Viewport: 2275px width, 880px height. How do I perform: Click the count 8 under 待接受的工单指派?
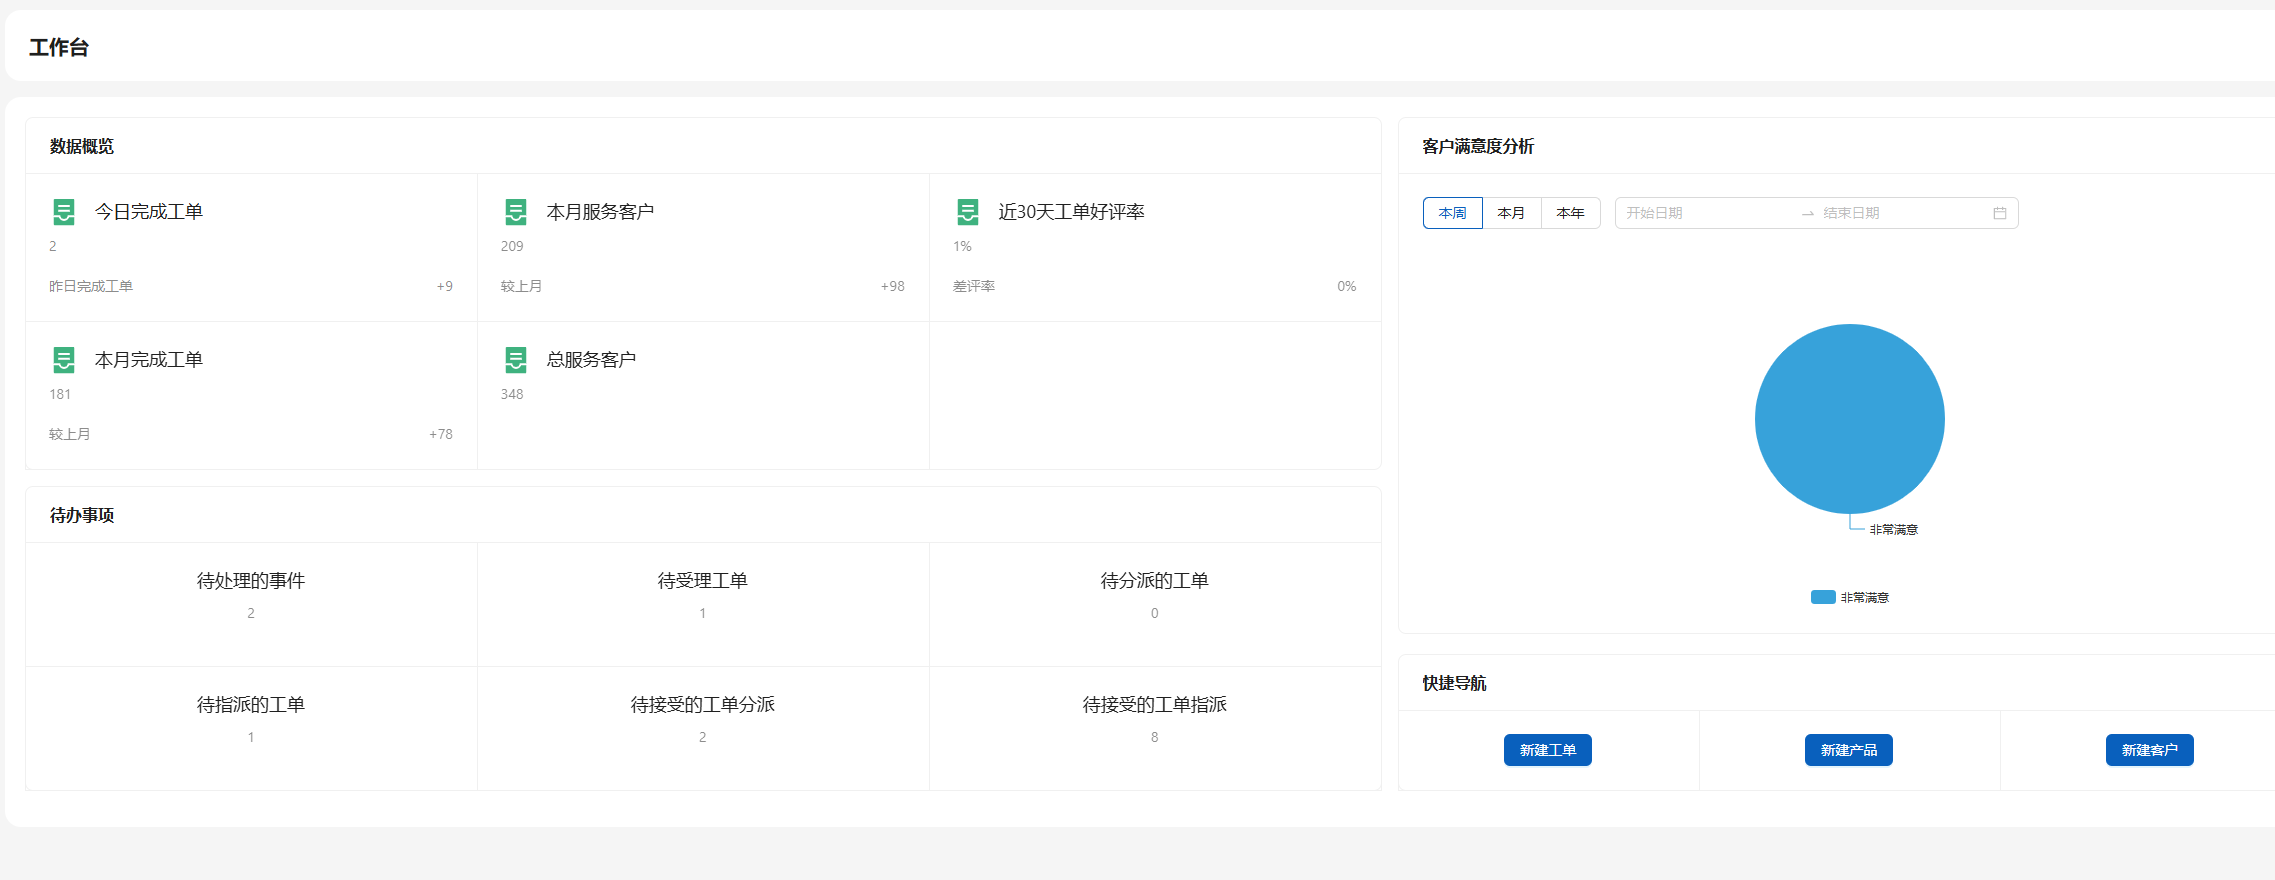pyautogui.click(x=1155, y=737)
